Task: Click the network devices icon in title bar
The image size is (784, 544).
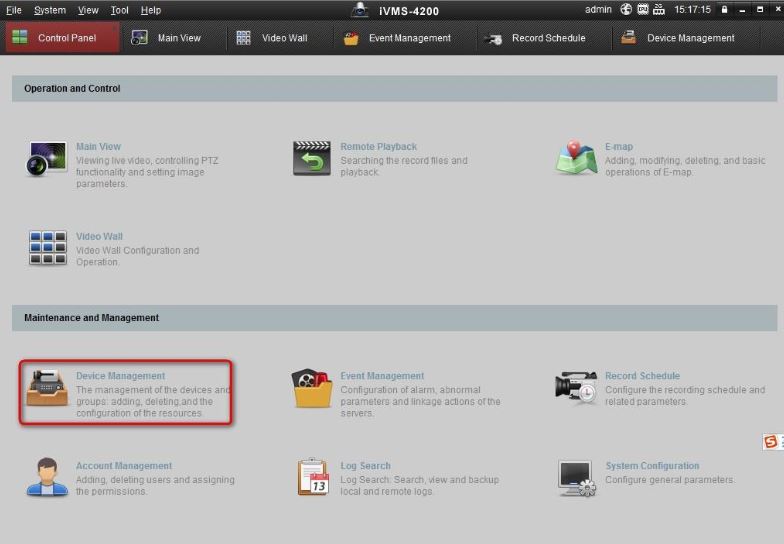Action: (659, 10)
